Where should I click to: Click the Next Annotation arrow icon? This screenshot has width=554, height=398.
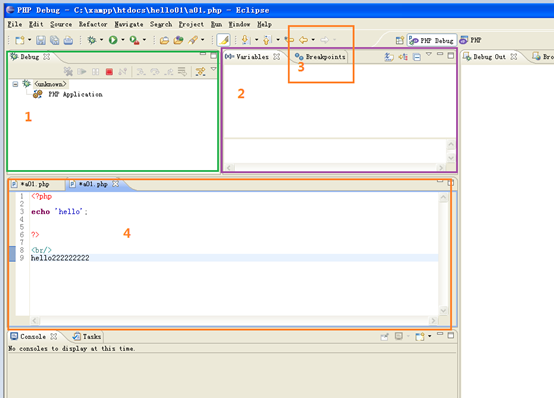(246, 40)
